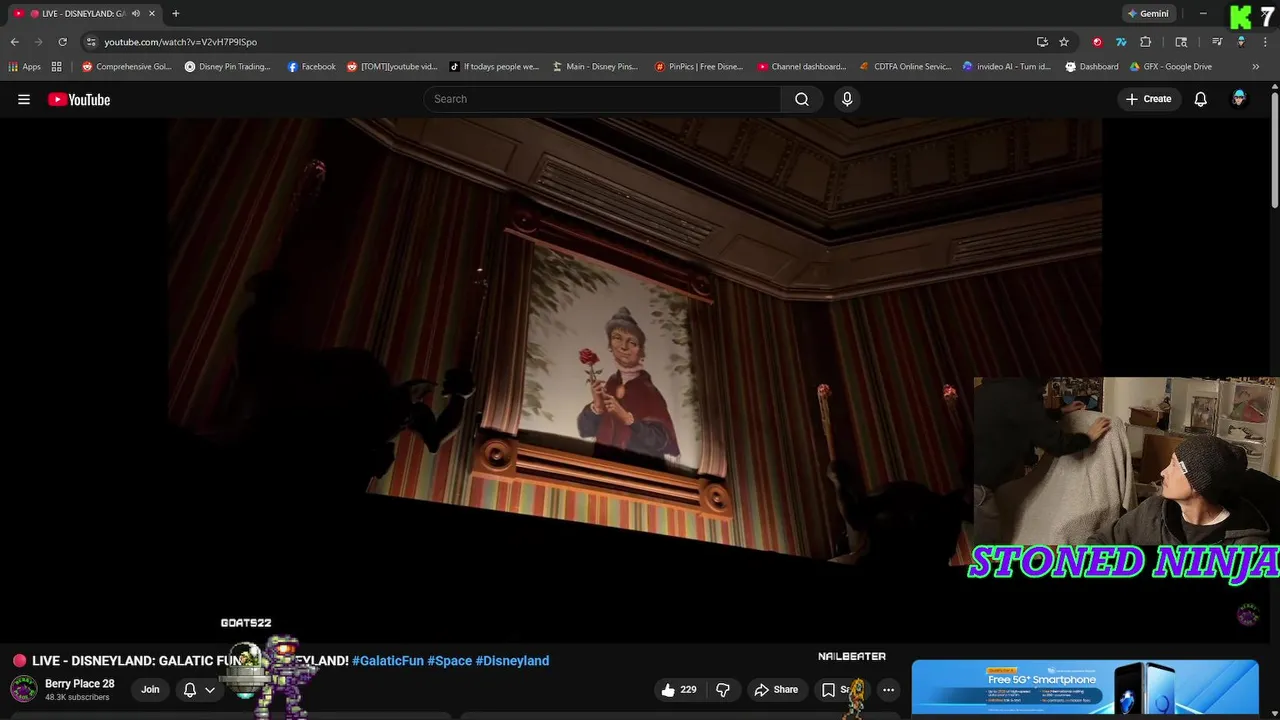Open YouTube notifications bell in header
This screenshot has height=720, width=1280.
point(1201,99)
